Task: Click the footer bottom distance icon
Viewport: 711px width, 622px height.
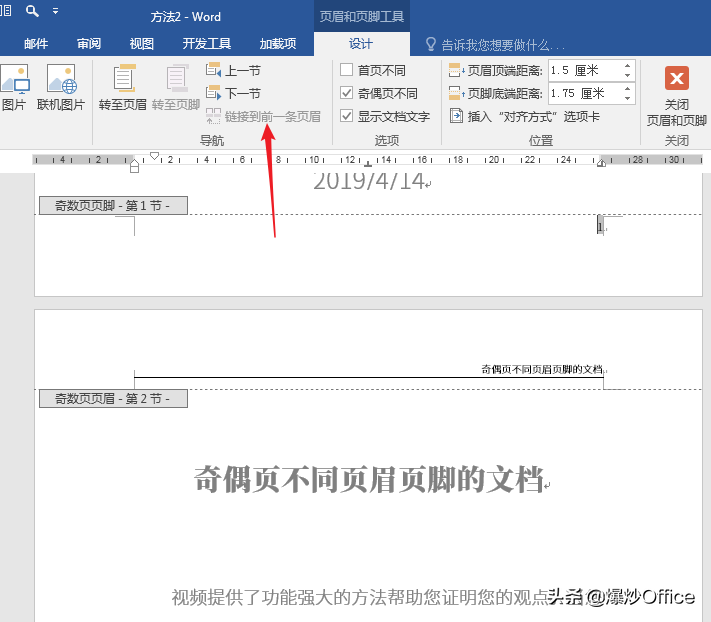Action: 456,93
